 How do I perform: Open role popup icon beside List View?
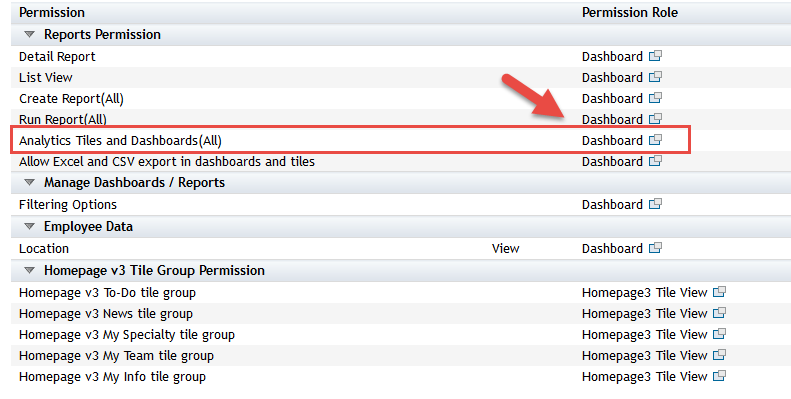(x=655, y=77)
